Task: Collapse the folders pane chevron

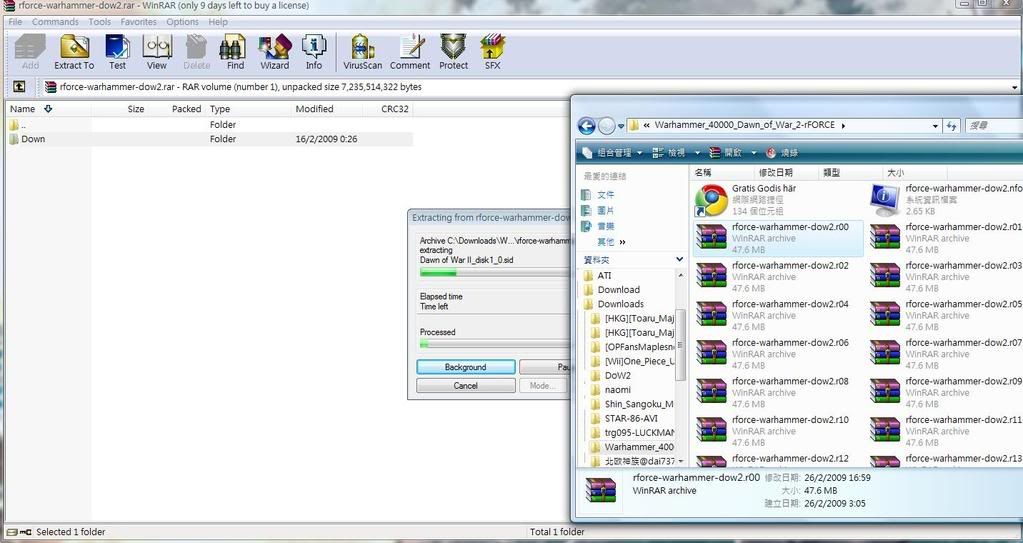Action: click(679, 259)
